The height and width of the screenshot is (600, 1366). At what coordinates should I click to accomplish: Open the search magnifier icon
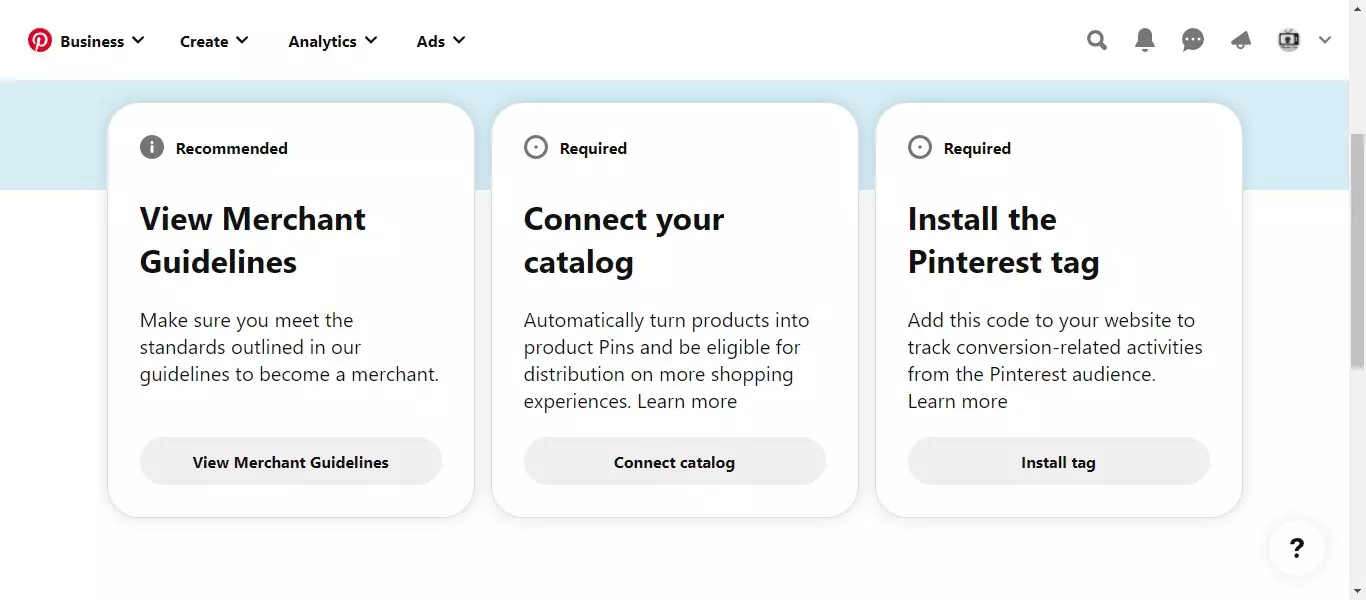point(1097,41)
